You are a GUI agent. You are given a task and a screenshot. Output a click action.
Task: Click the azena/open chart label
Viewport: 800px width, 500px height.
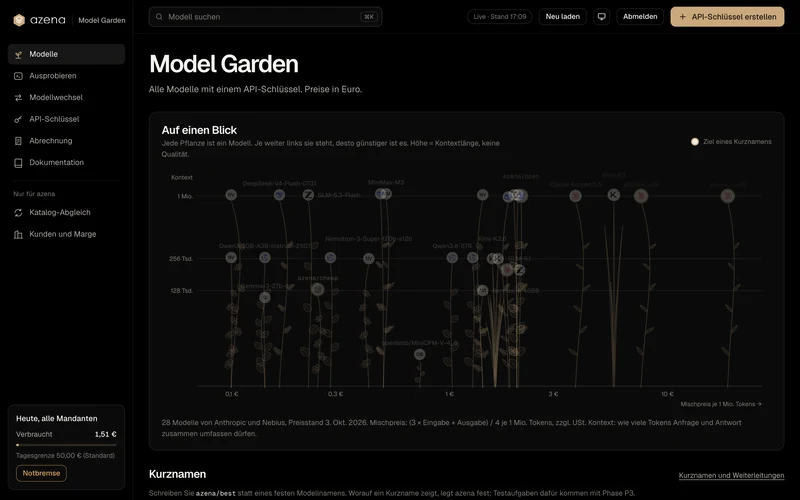coord(520,177)
